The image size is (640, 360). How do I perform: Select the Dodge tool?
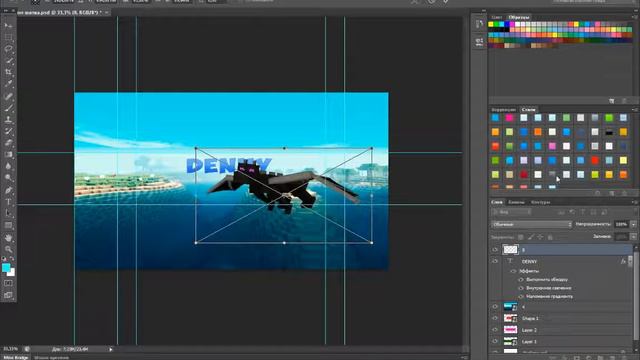pyautogui.click(x=8, y=178)
